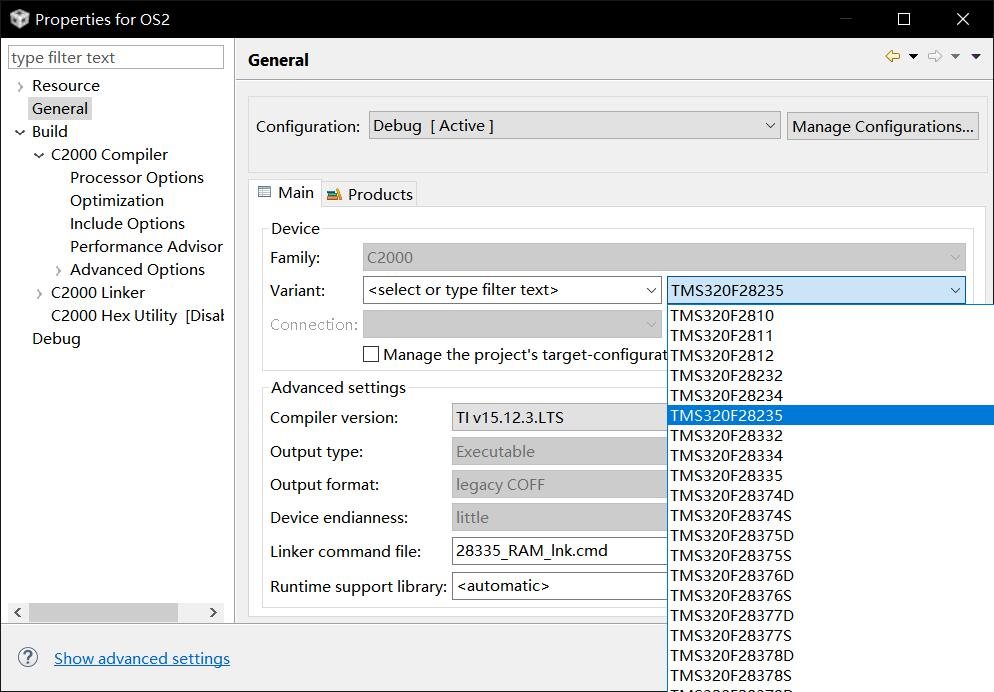Click the Products tab icon
The height and width of the screenshot is (692, 994).
coord(334,195)
